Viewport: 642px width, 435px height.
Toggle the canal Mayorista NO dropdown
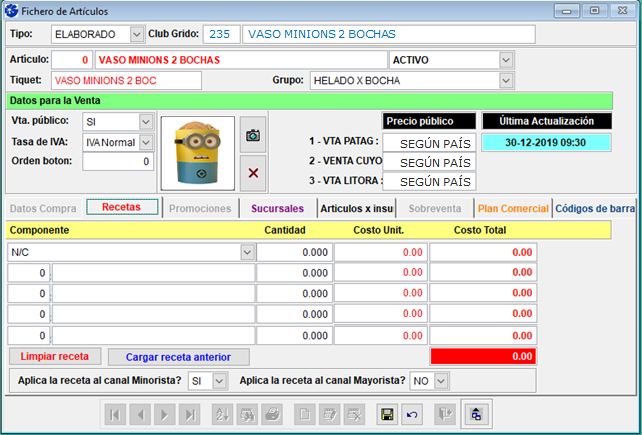pos(441,381)
